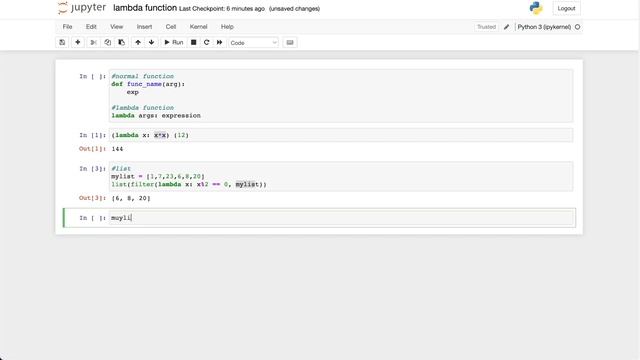Click the Trusted notebook button
This screenshot has width=640, height=360.
point(486,27)
